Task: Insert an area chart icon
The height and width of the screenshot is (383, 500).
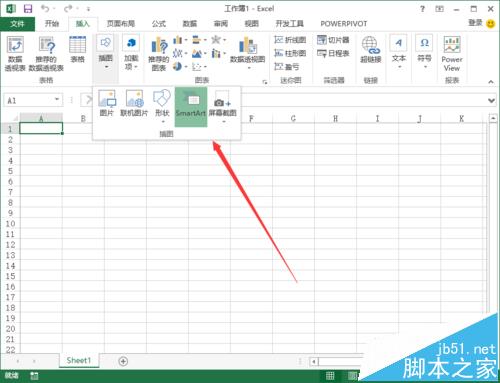Action: coord(199,53)
